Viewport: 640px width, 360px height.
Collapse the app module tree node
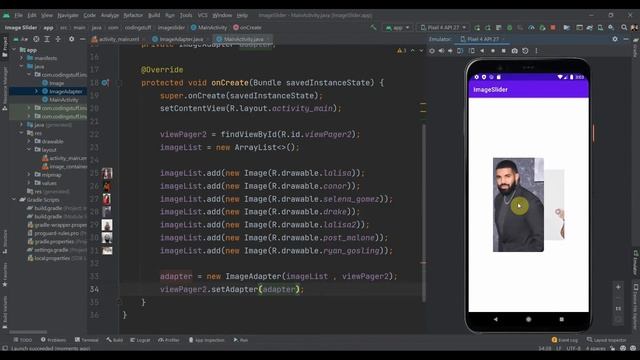pos(14,50)
